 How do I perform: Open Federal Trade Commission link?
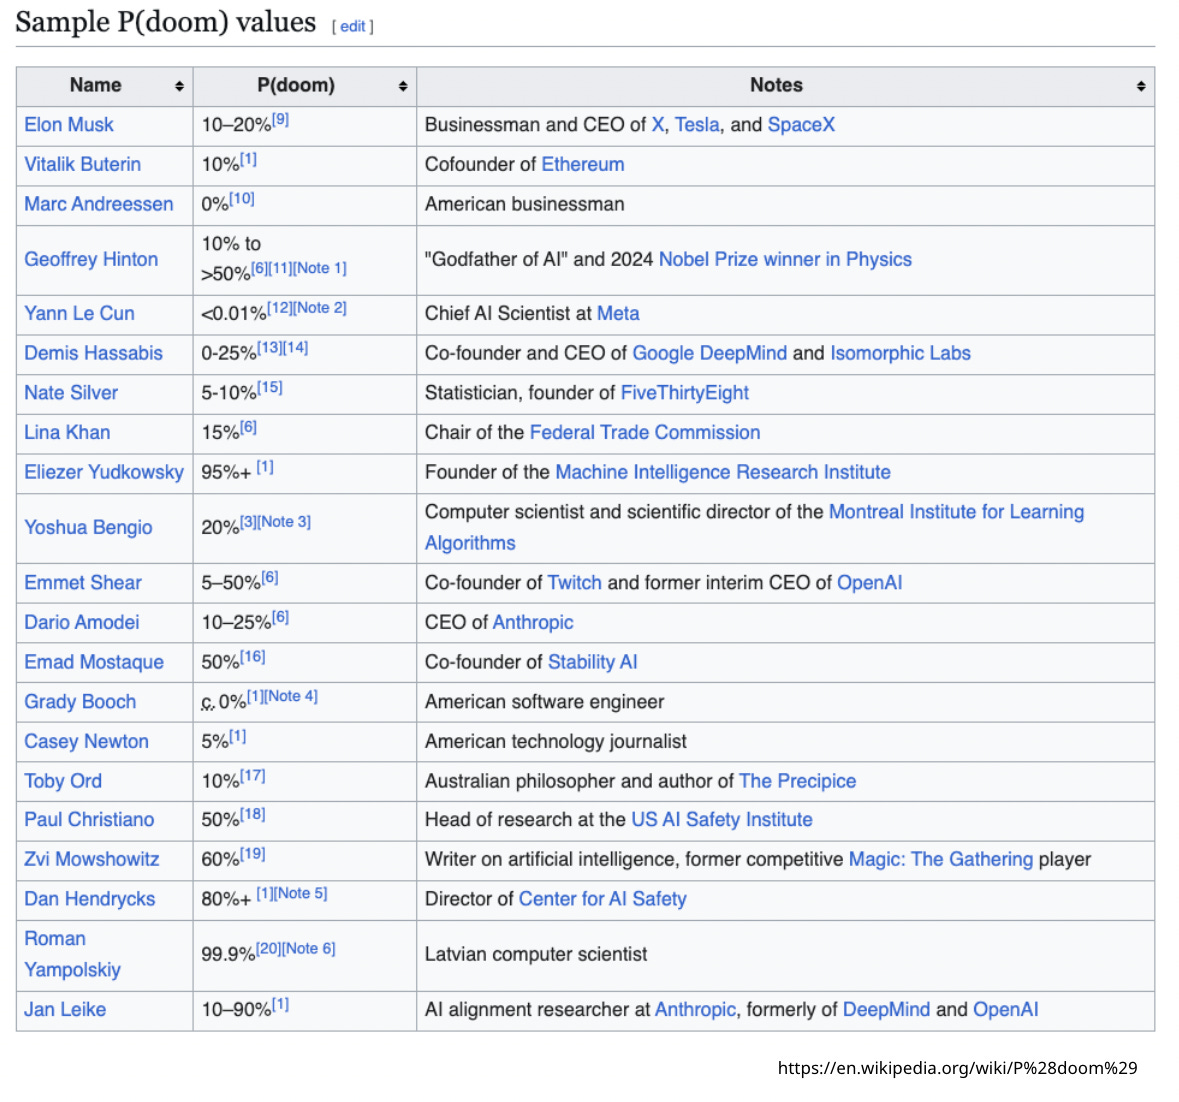coord(644,433)
